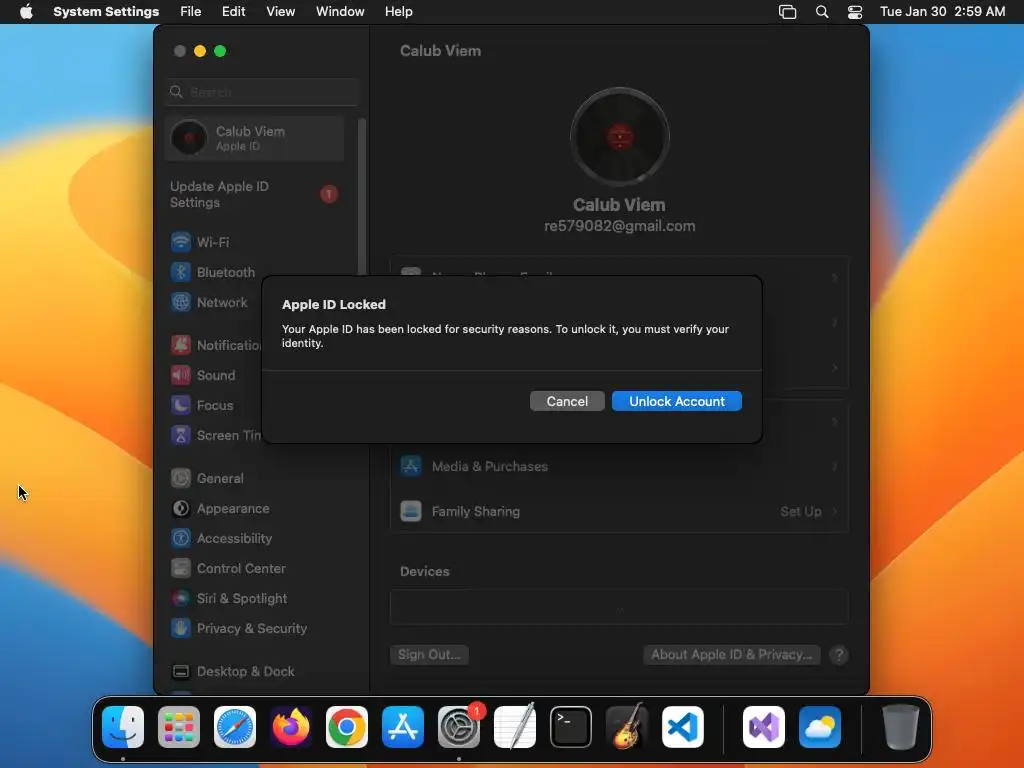Open the System Settings app menu
1024x768 pixels.
pyautogui.click(x=106, y=12)
